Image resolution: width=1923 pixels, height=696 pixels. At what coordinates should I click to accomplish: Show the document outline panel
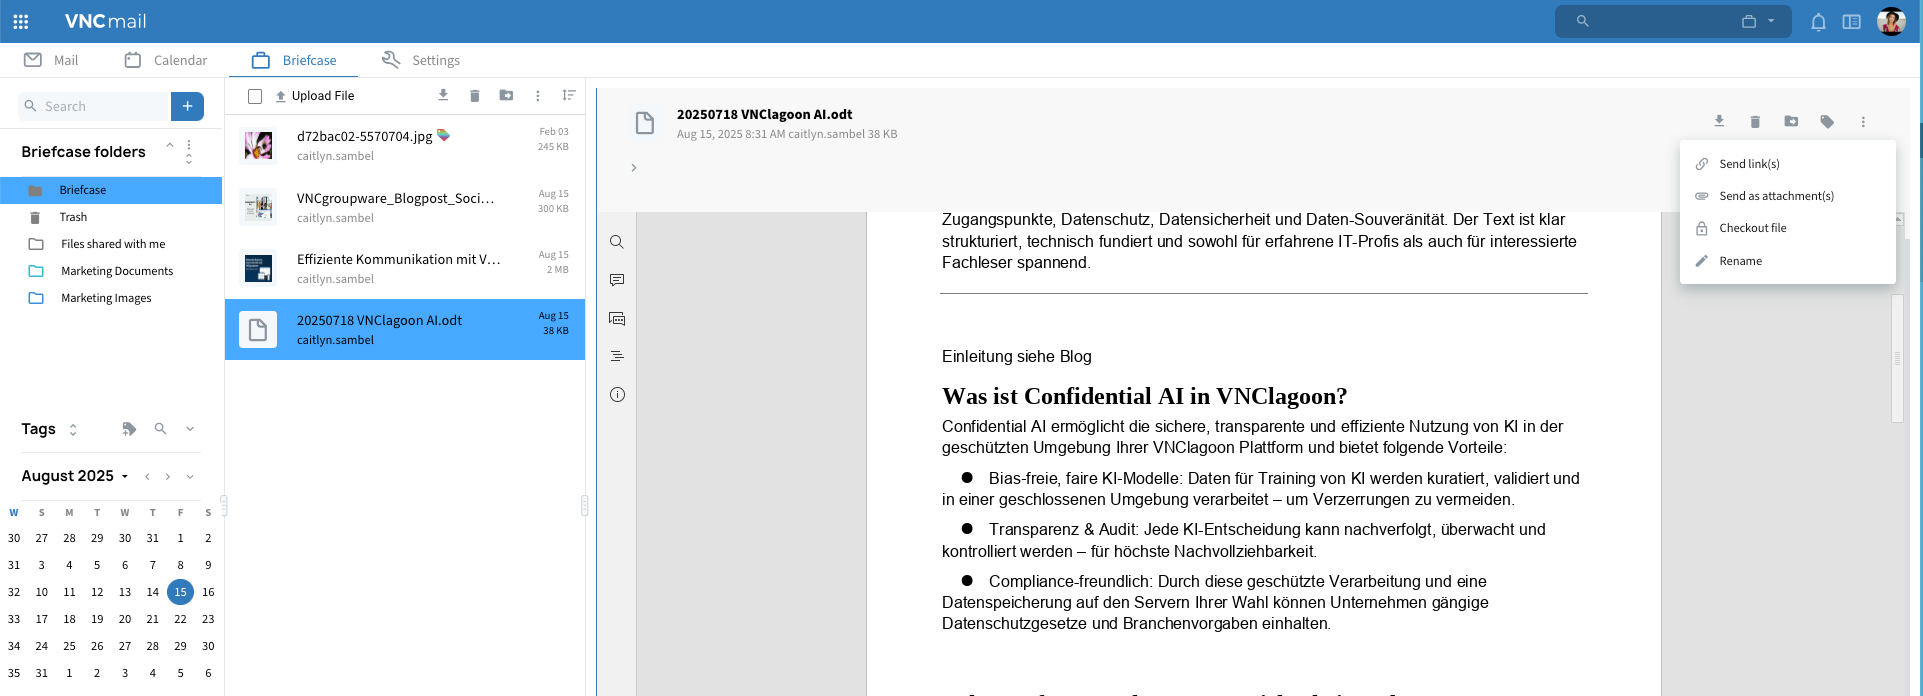click(x=617, y=356)
